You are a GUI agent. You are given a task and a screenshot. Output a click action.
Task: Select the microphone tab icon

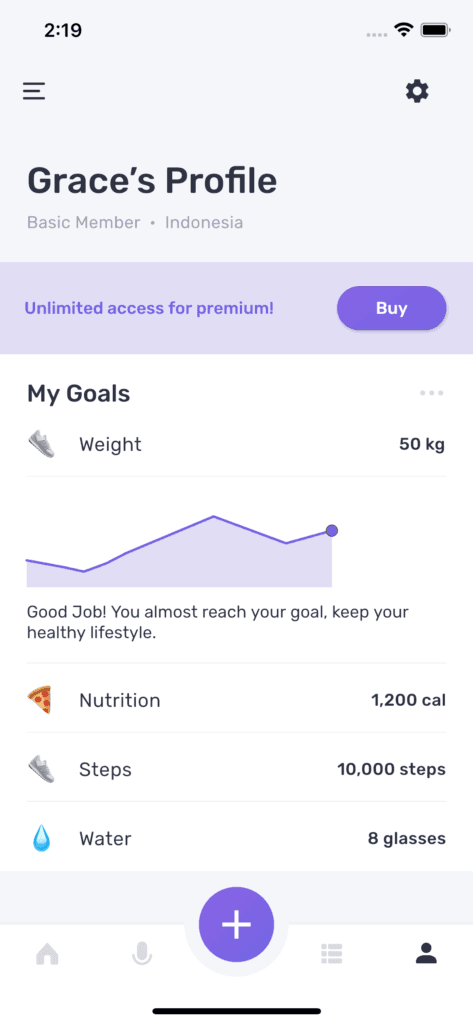click(x=142, y=953)
